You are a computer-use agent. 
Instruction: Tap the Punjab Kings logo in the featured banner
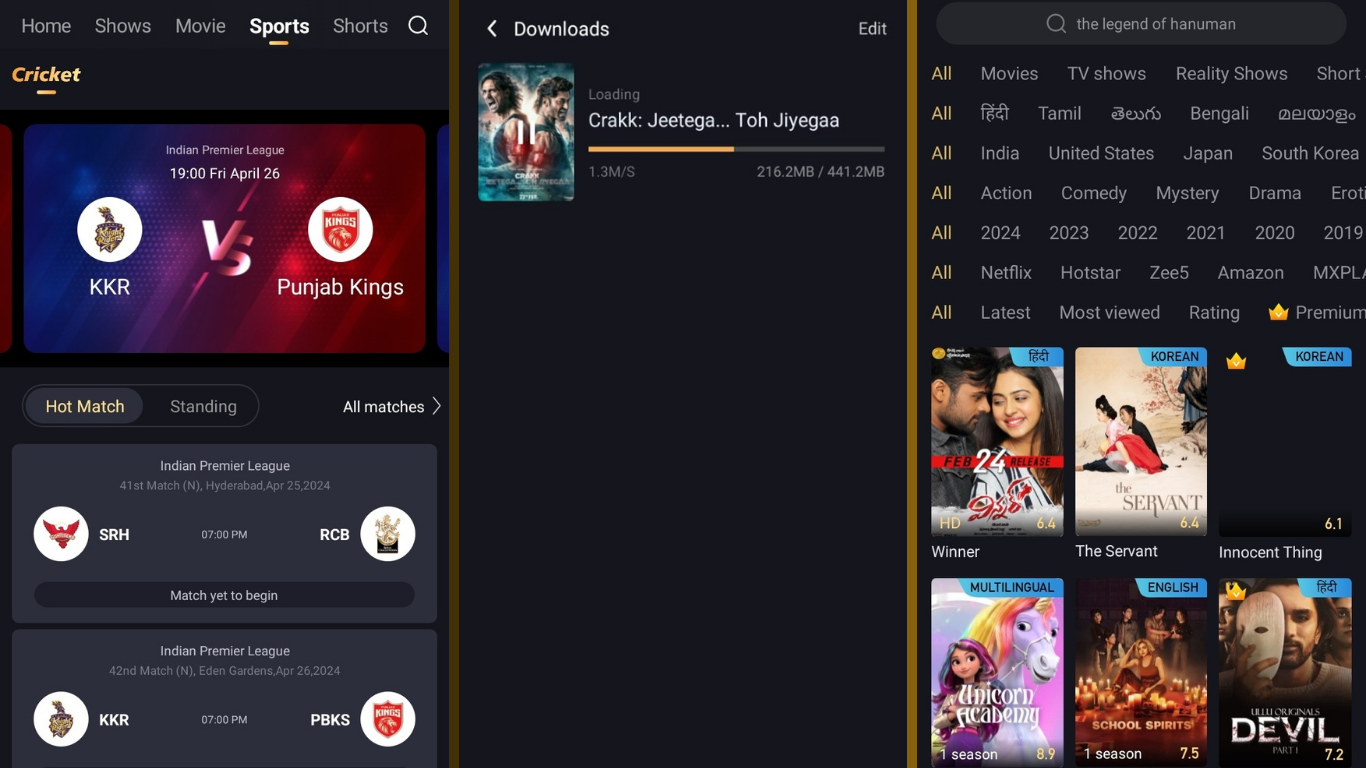(340, 230)
